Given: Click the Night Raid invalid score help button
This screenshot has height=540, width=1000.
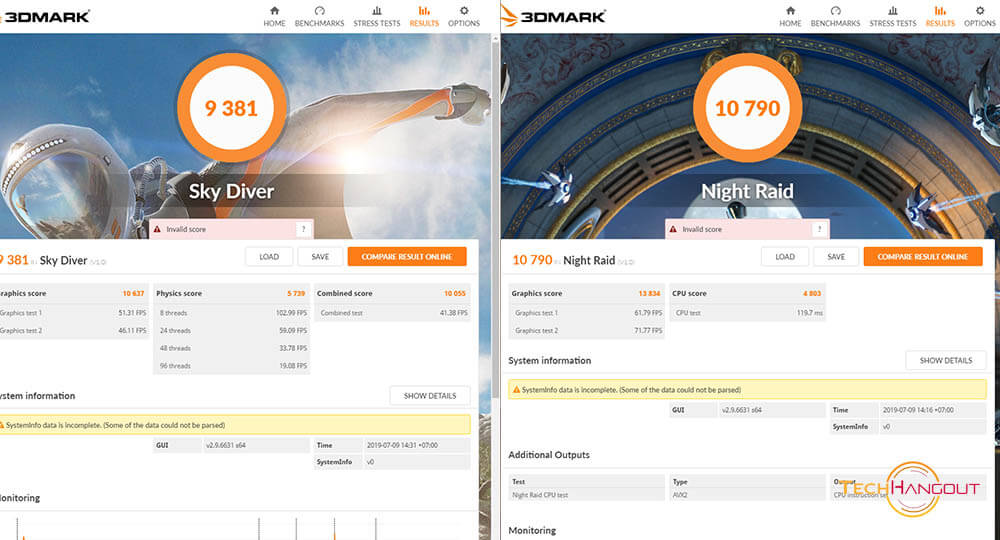Looking at the screenshot, I should click(x=820, y=229).
